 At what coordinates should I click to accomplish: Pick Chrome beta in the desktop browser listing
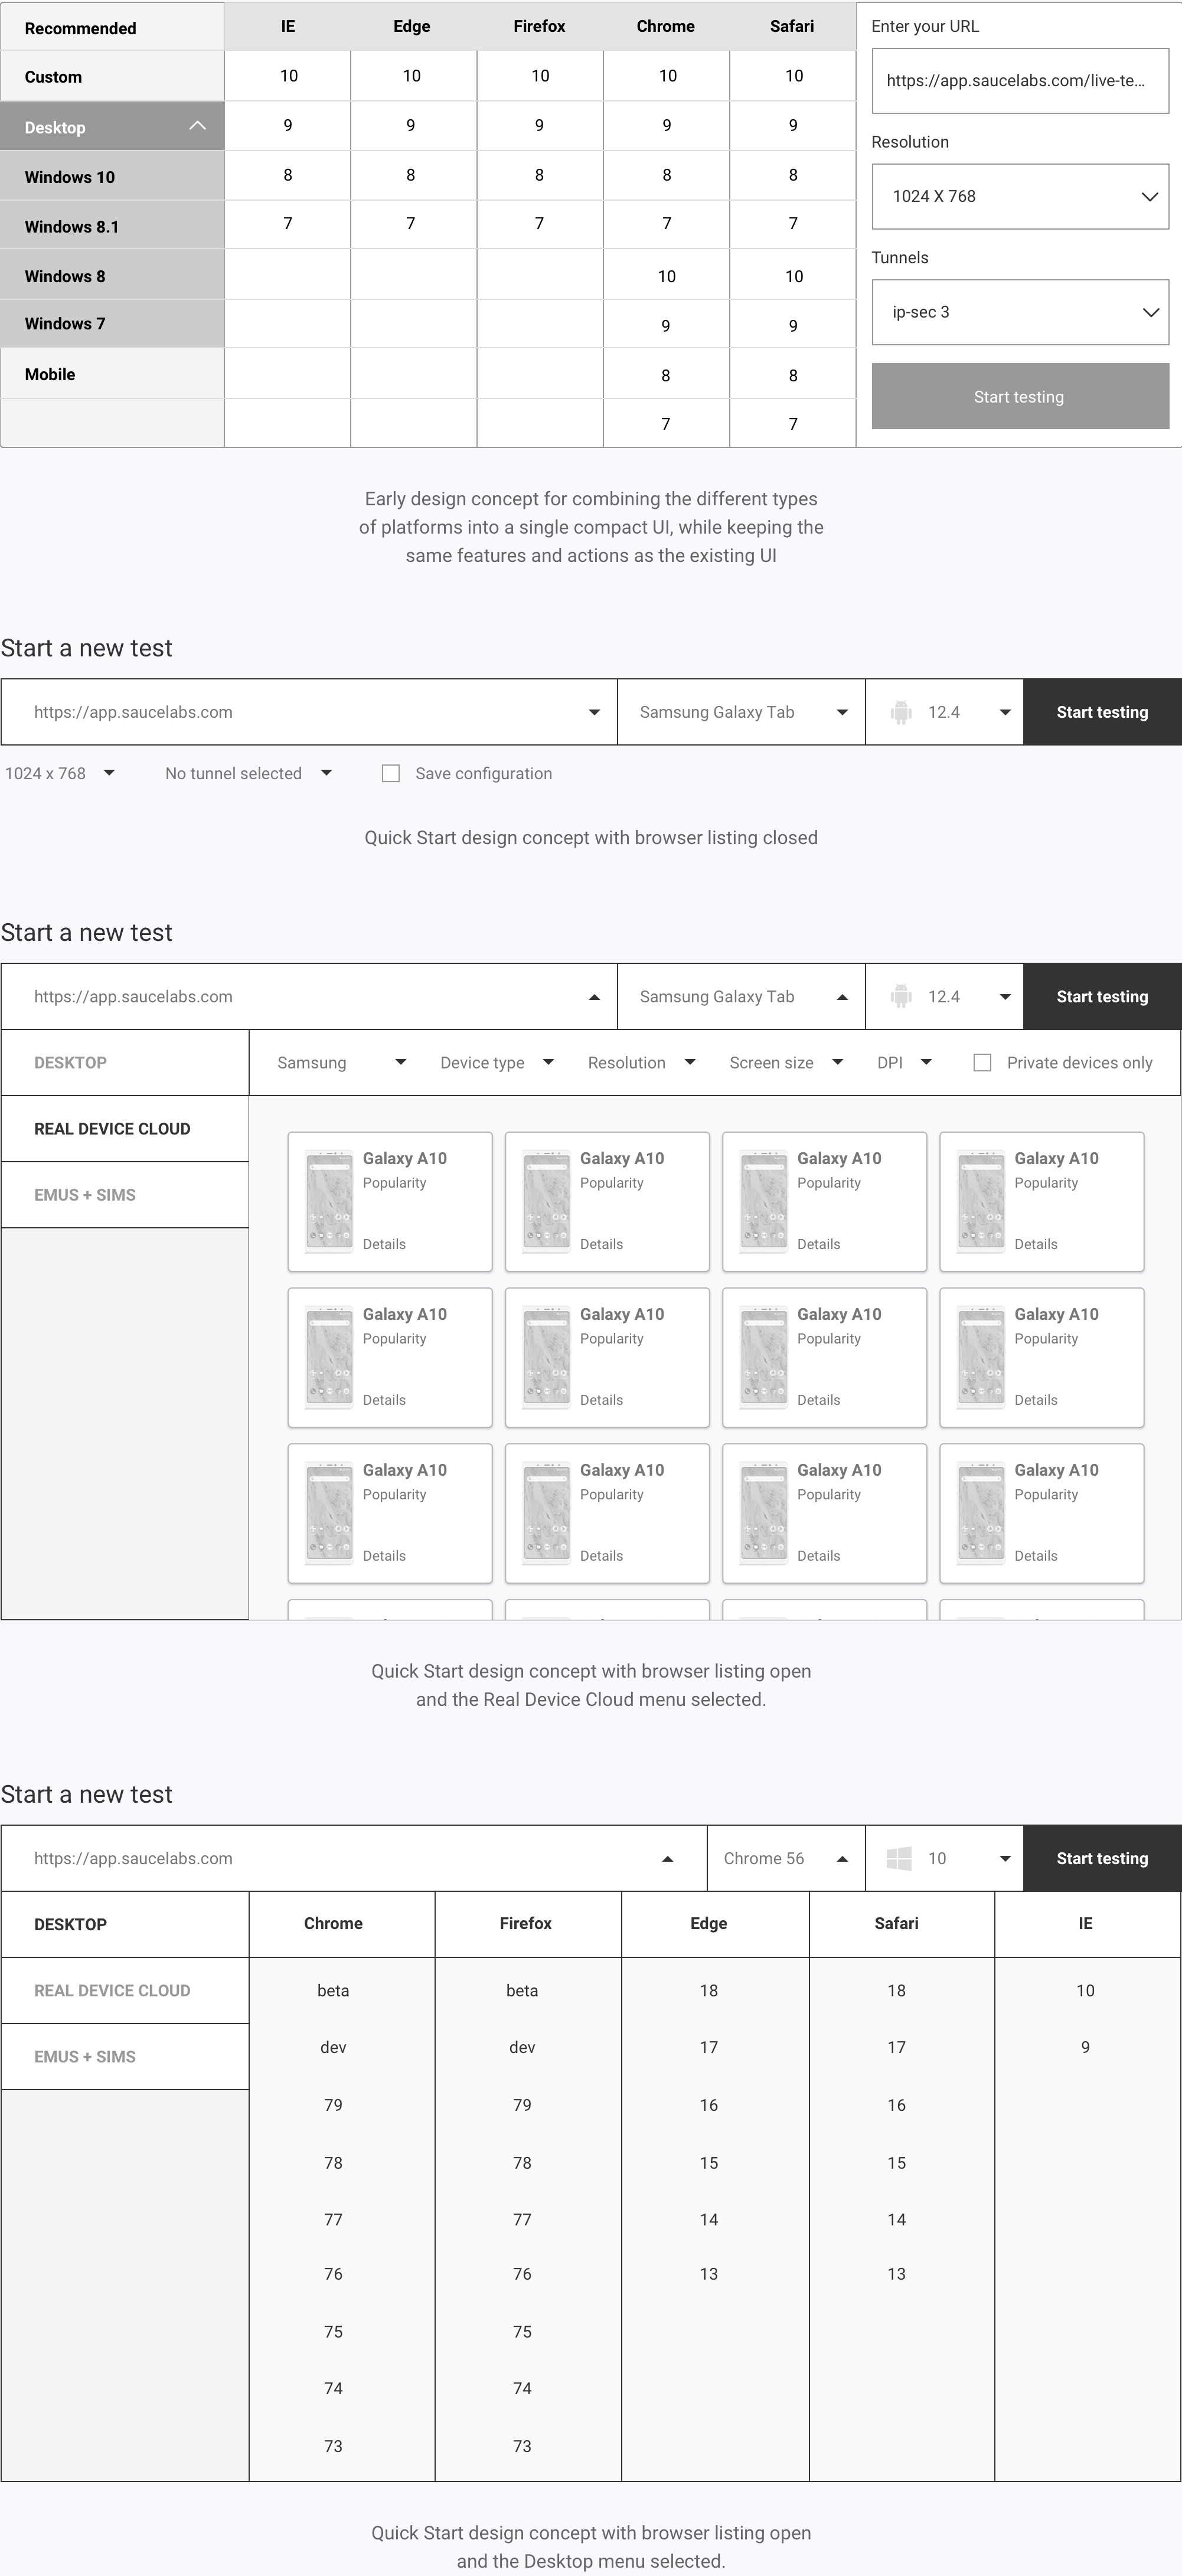(x=333, y=1990)
